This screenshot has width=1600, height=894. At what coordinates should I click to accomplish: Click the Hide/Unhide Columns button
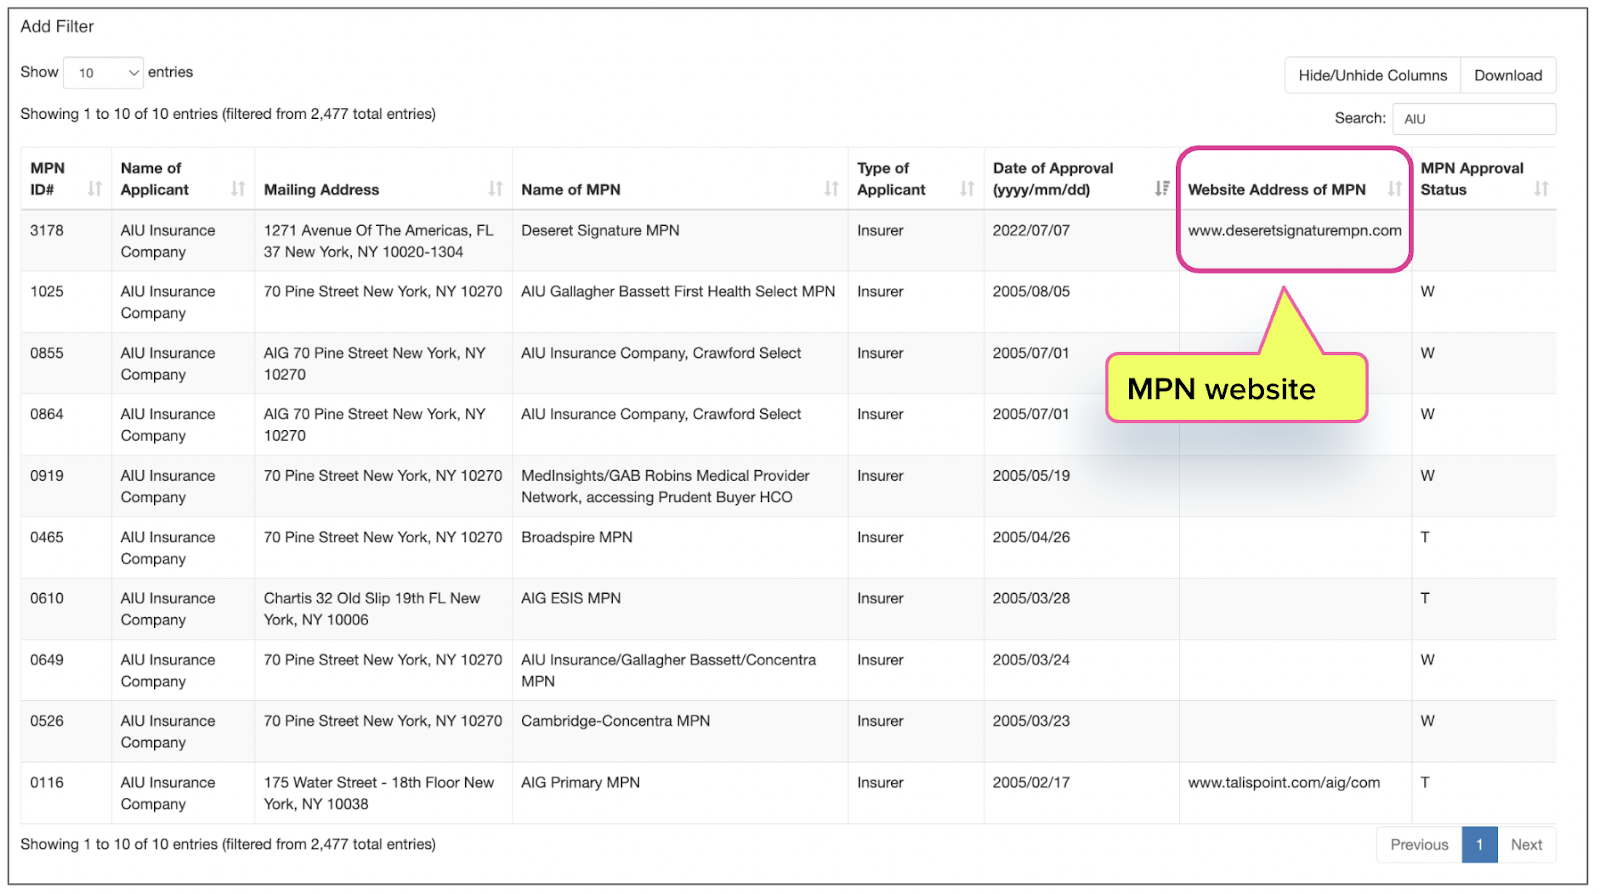point(1373,75)
